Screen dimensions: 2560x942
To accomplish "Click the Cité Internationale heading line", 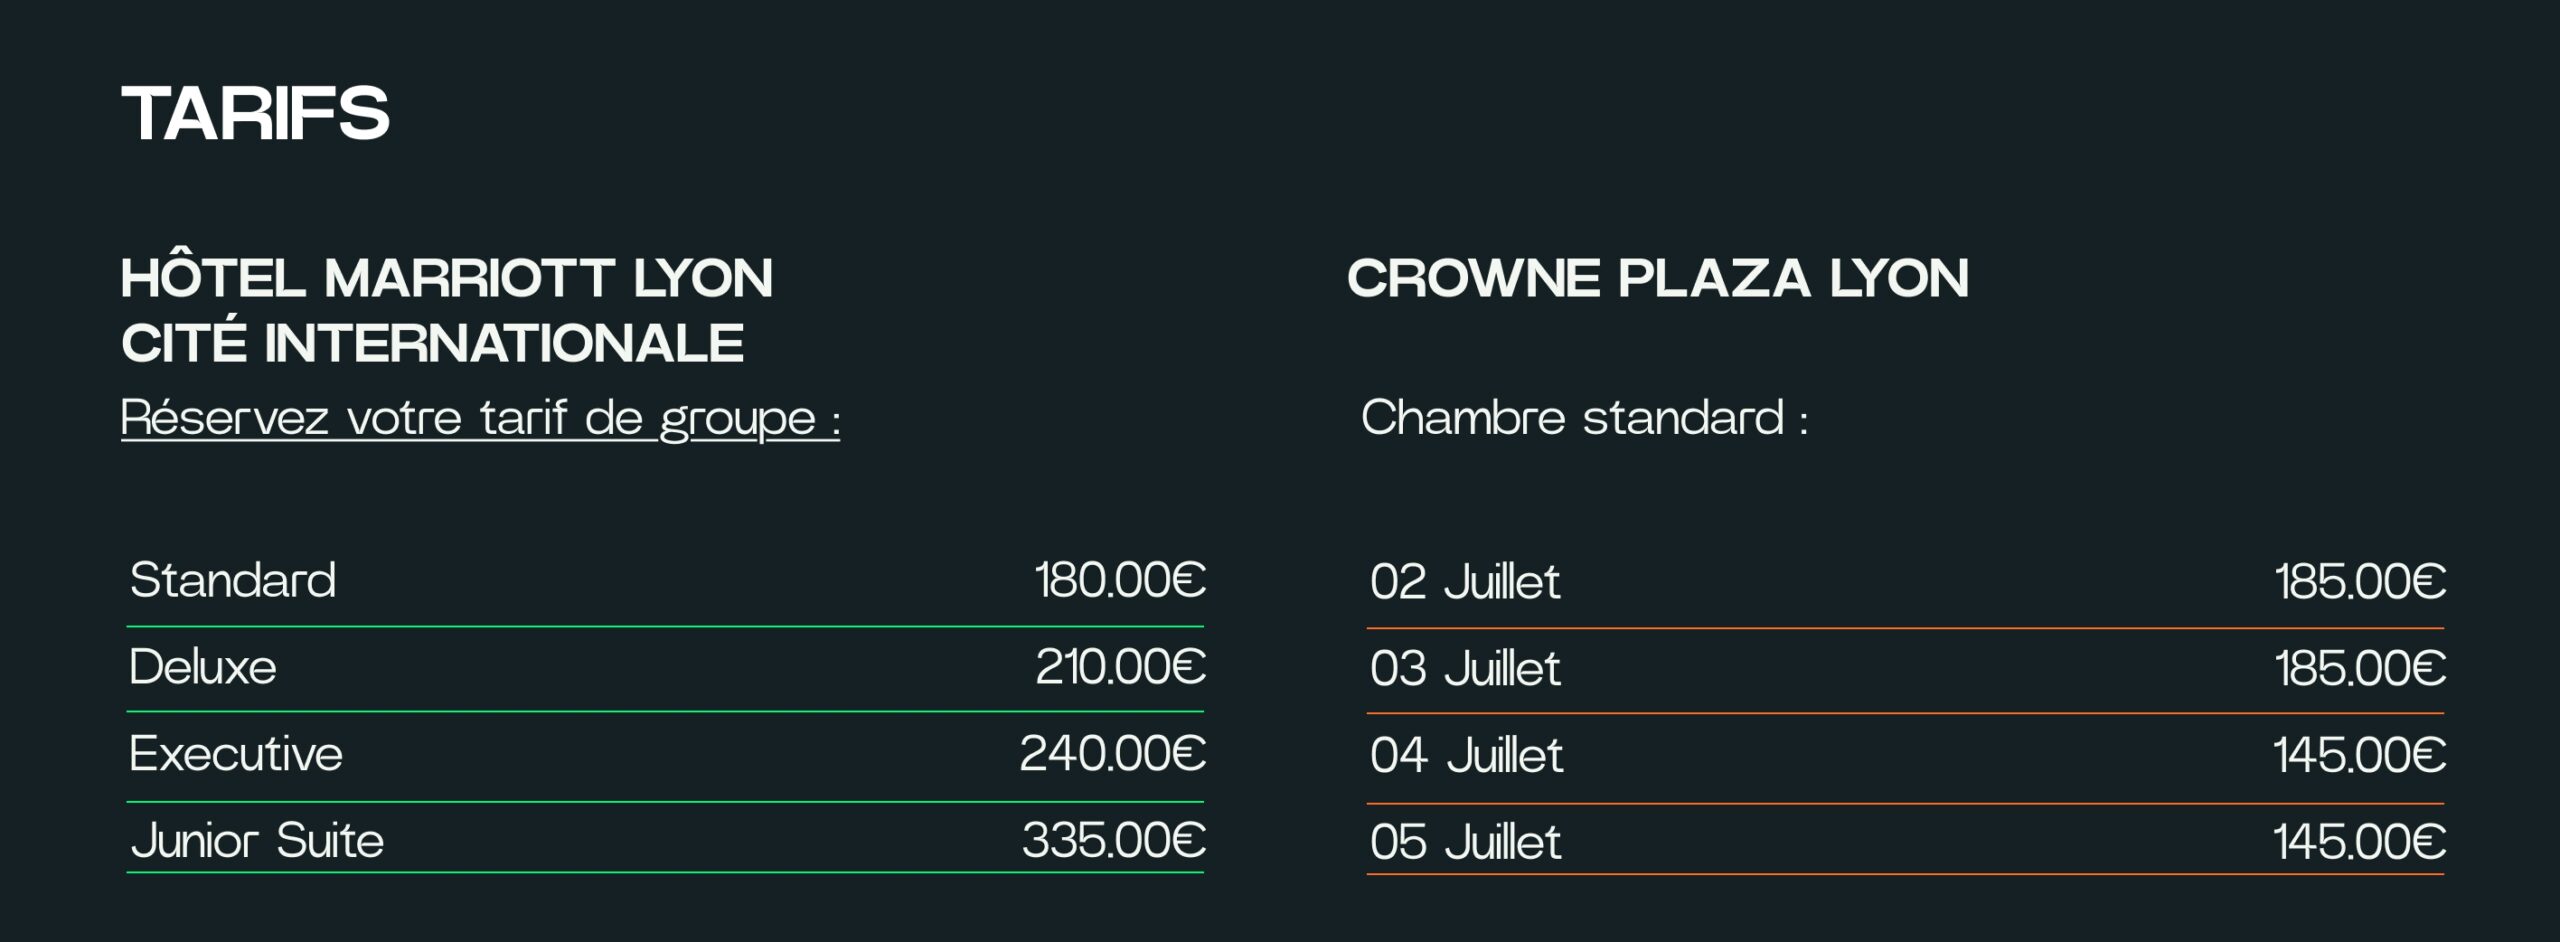I will click(432, 343).
